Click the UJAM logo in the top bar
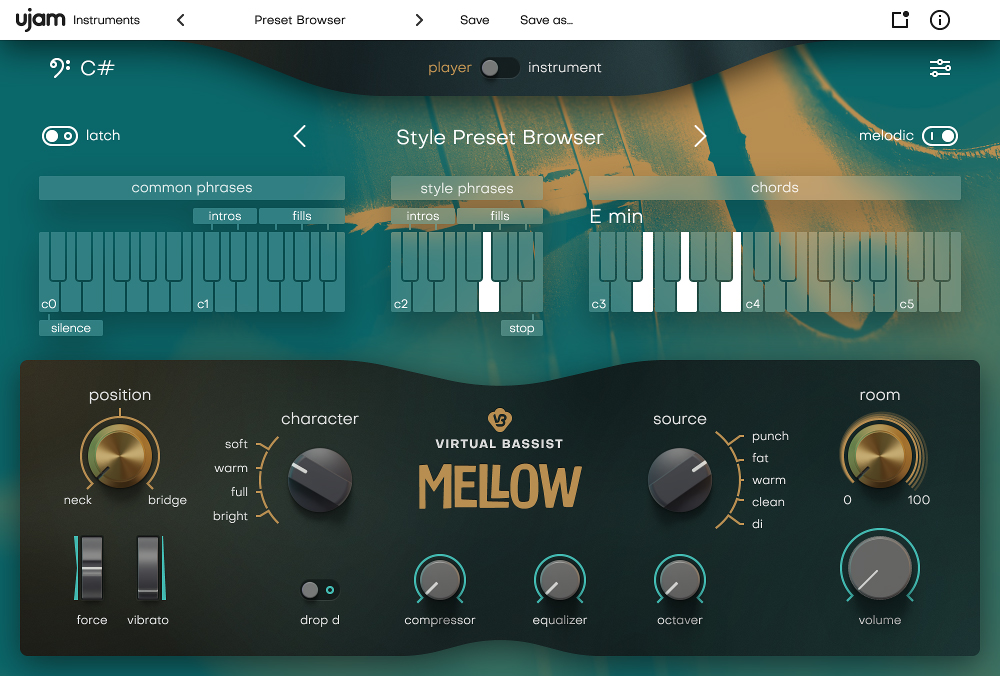The width and height of the screenshot is (1000, 676). [40, 19]
